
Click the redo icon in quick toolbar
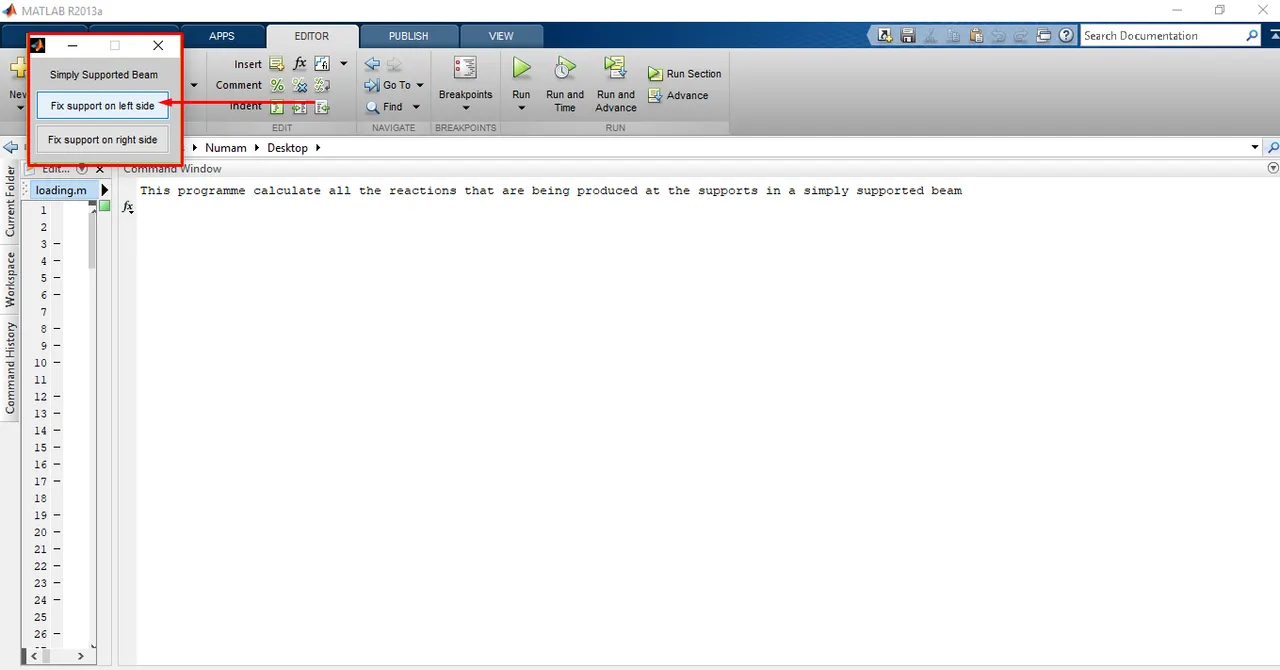(x=1020, y=36)
